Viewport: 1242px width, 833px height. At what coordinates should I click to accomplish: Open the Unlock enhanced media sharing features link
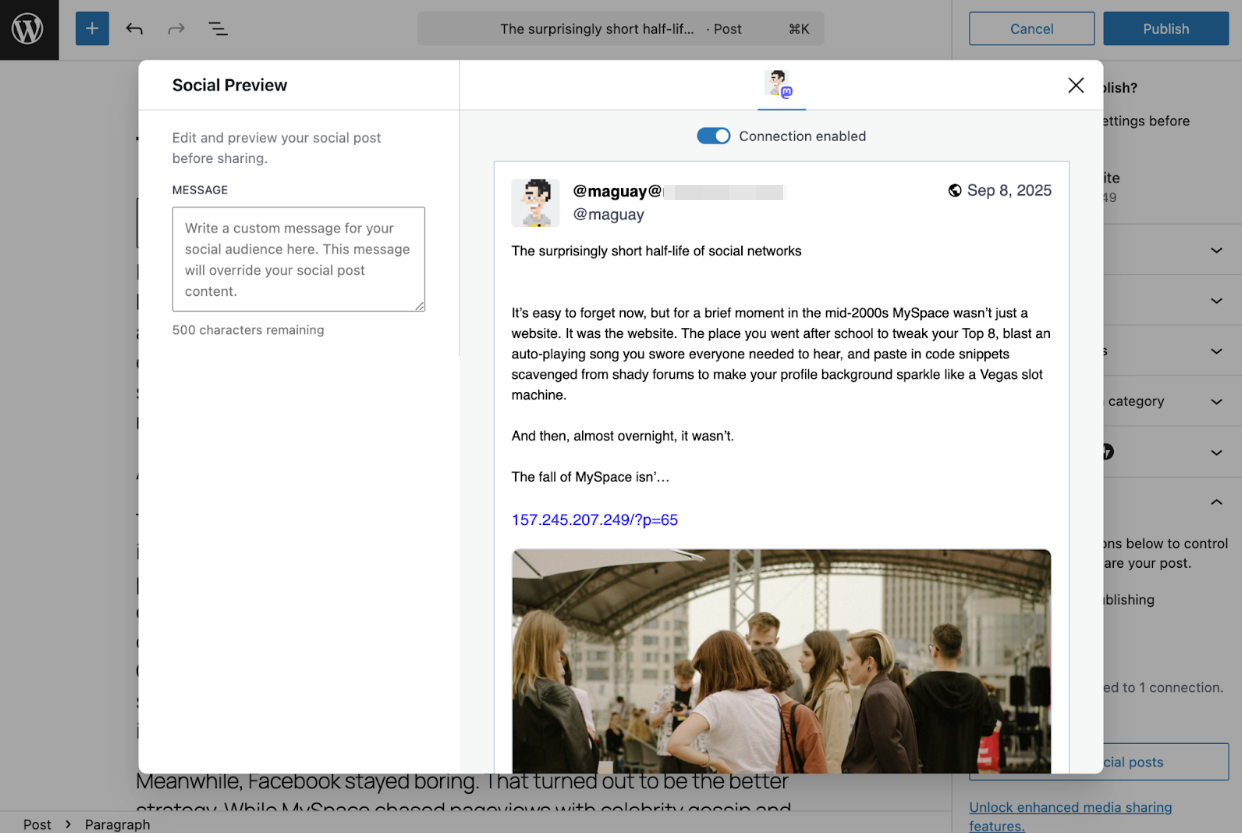click(1070, 807)
